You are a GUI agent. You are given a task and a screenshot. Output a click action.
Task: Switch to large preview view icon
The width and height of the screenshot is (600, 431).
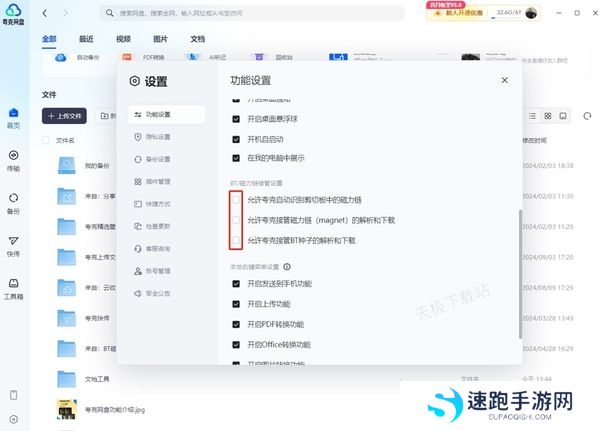click(563, 116)
